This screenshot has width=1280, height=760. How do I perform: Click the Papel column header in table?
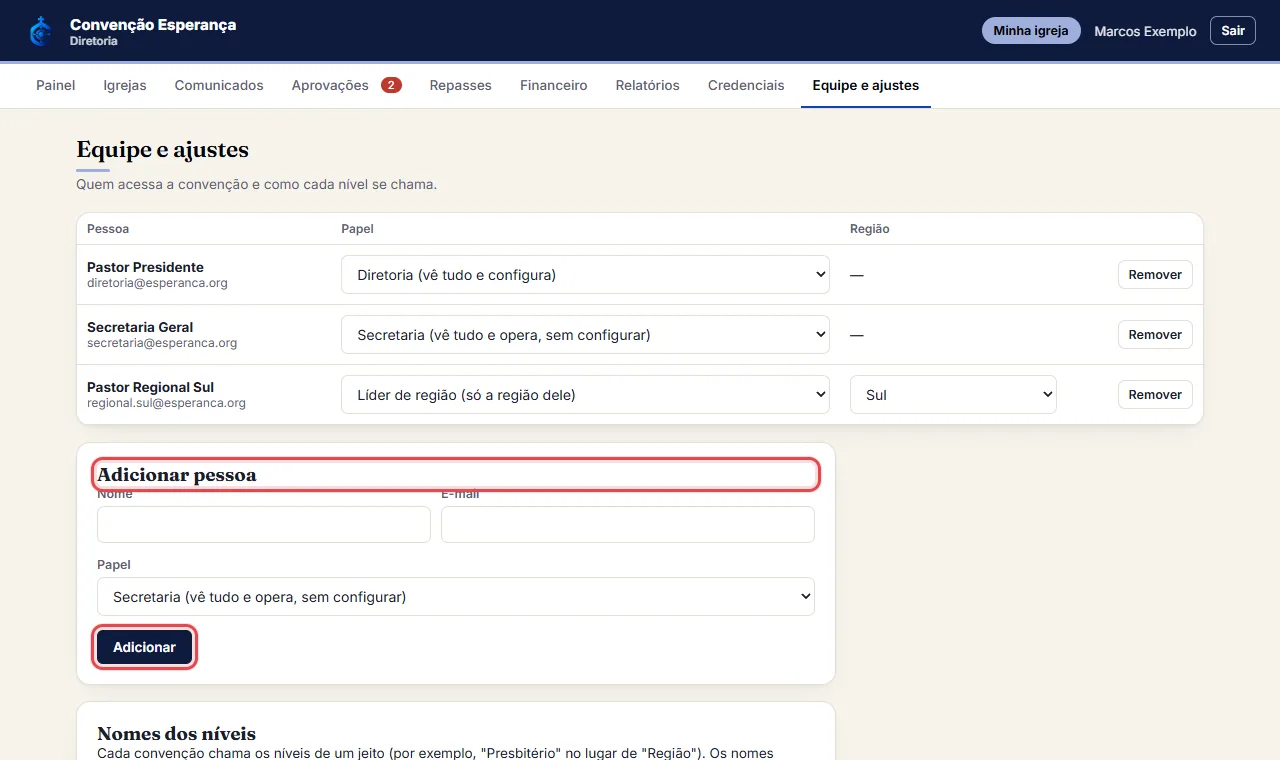click(357, 229)
